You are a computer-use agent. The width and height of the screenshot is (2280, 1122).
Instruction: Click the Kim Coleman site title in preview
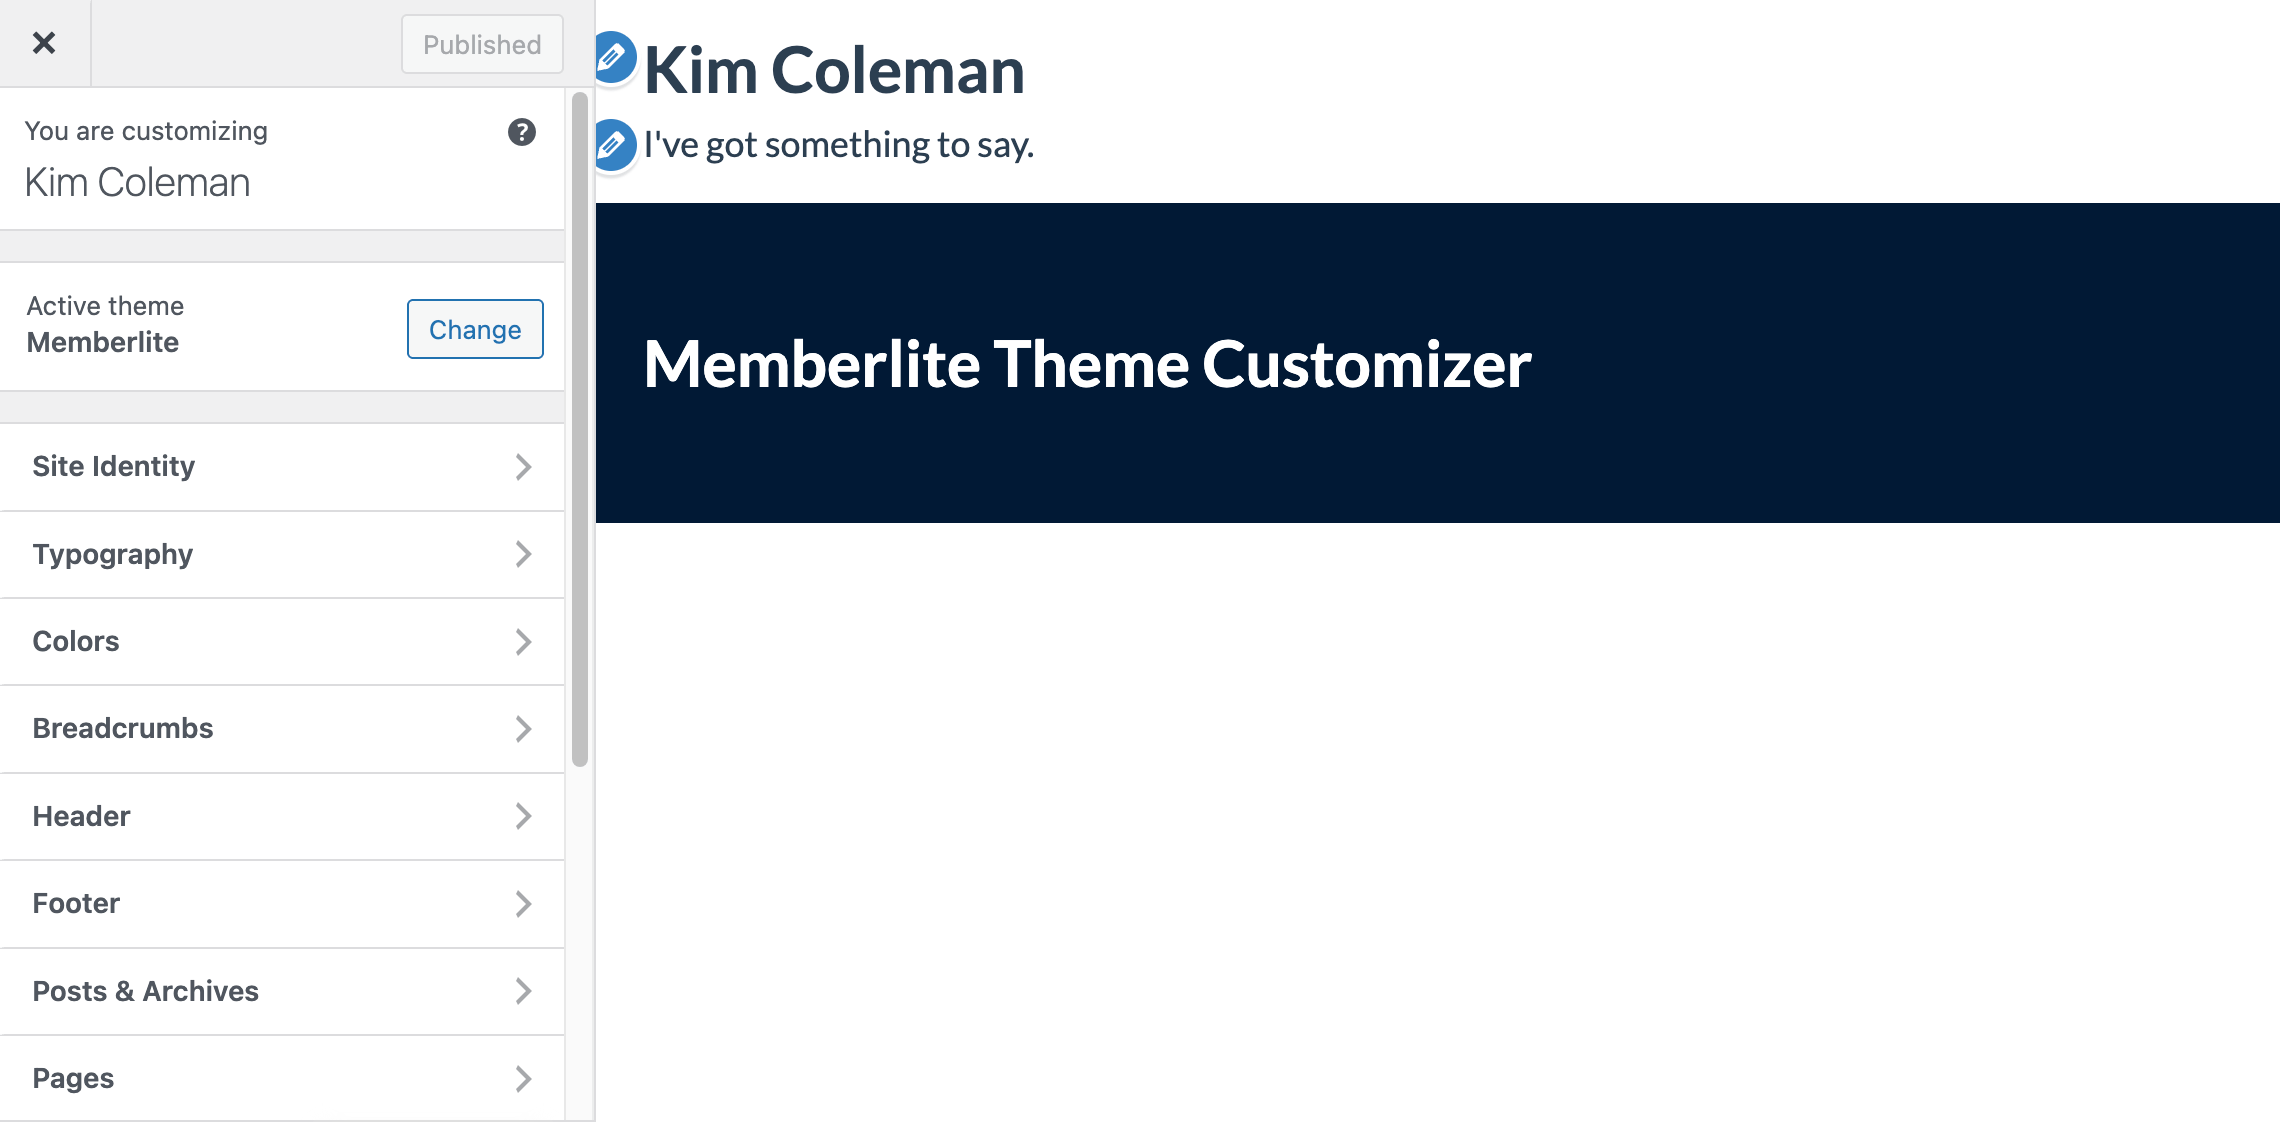pyautogui.click(x=836, y=69)
